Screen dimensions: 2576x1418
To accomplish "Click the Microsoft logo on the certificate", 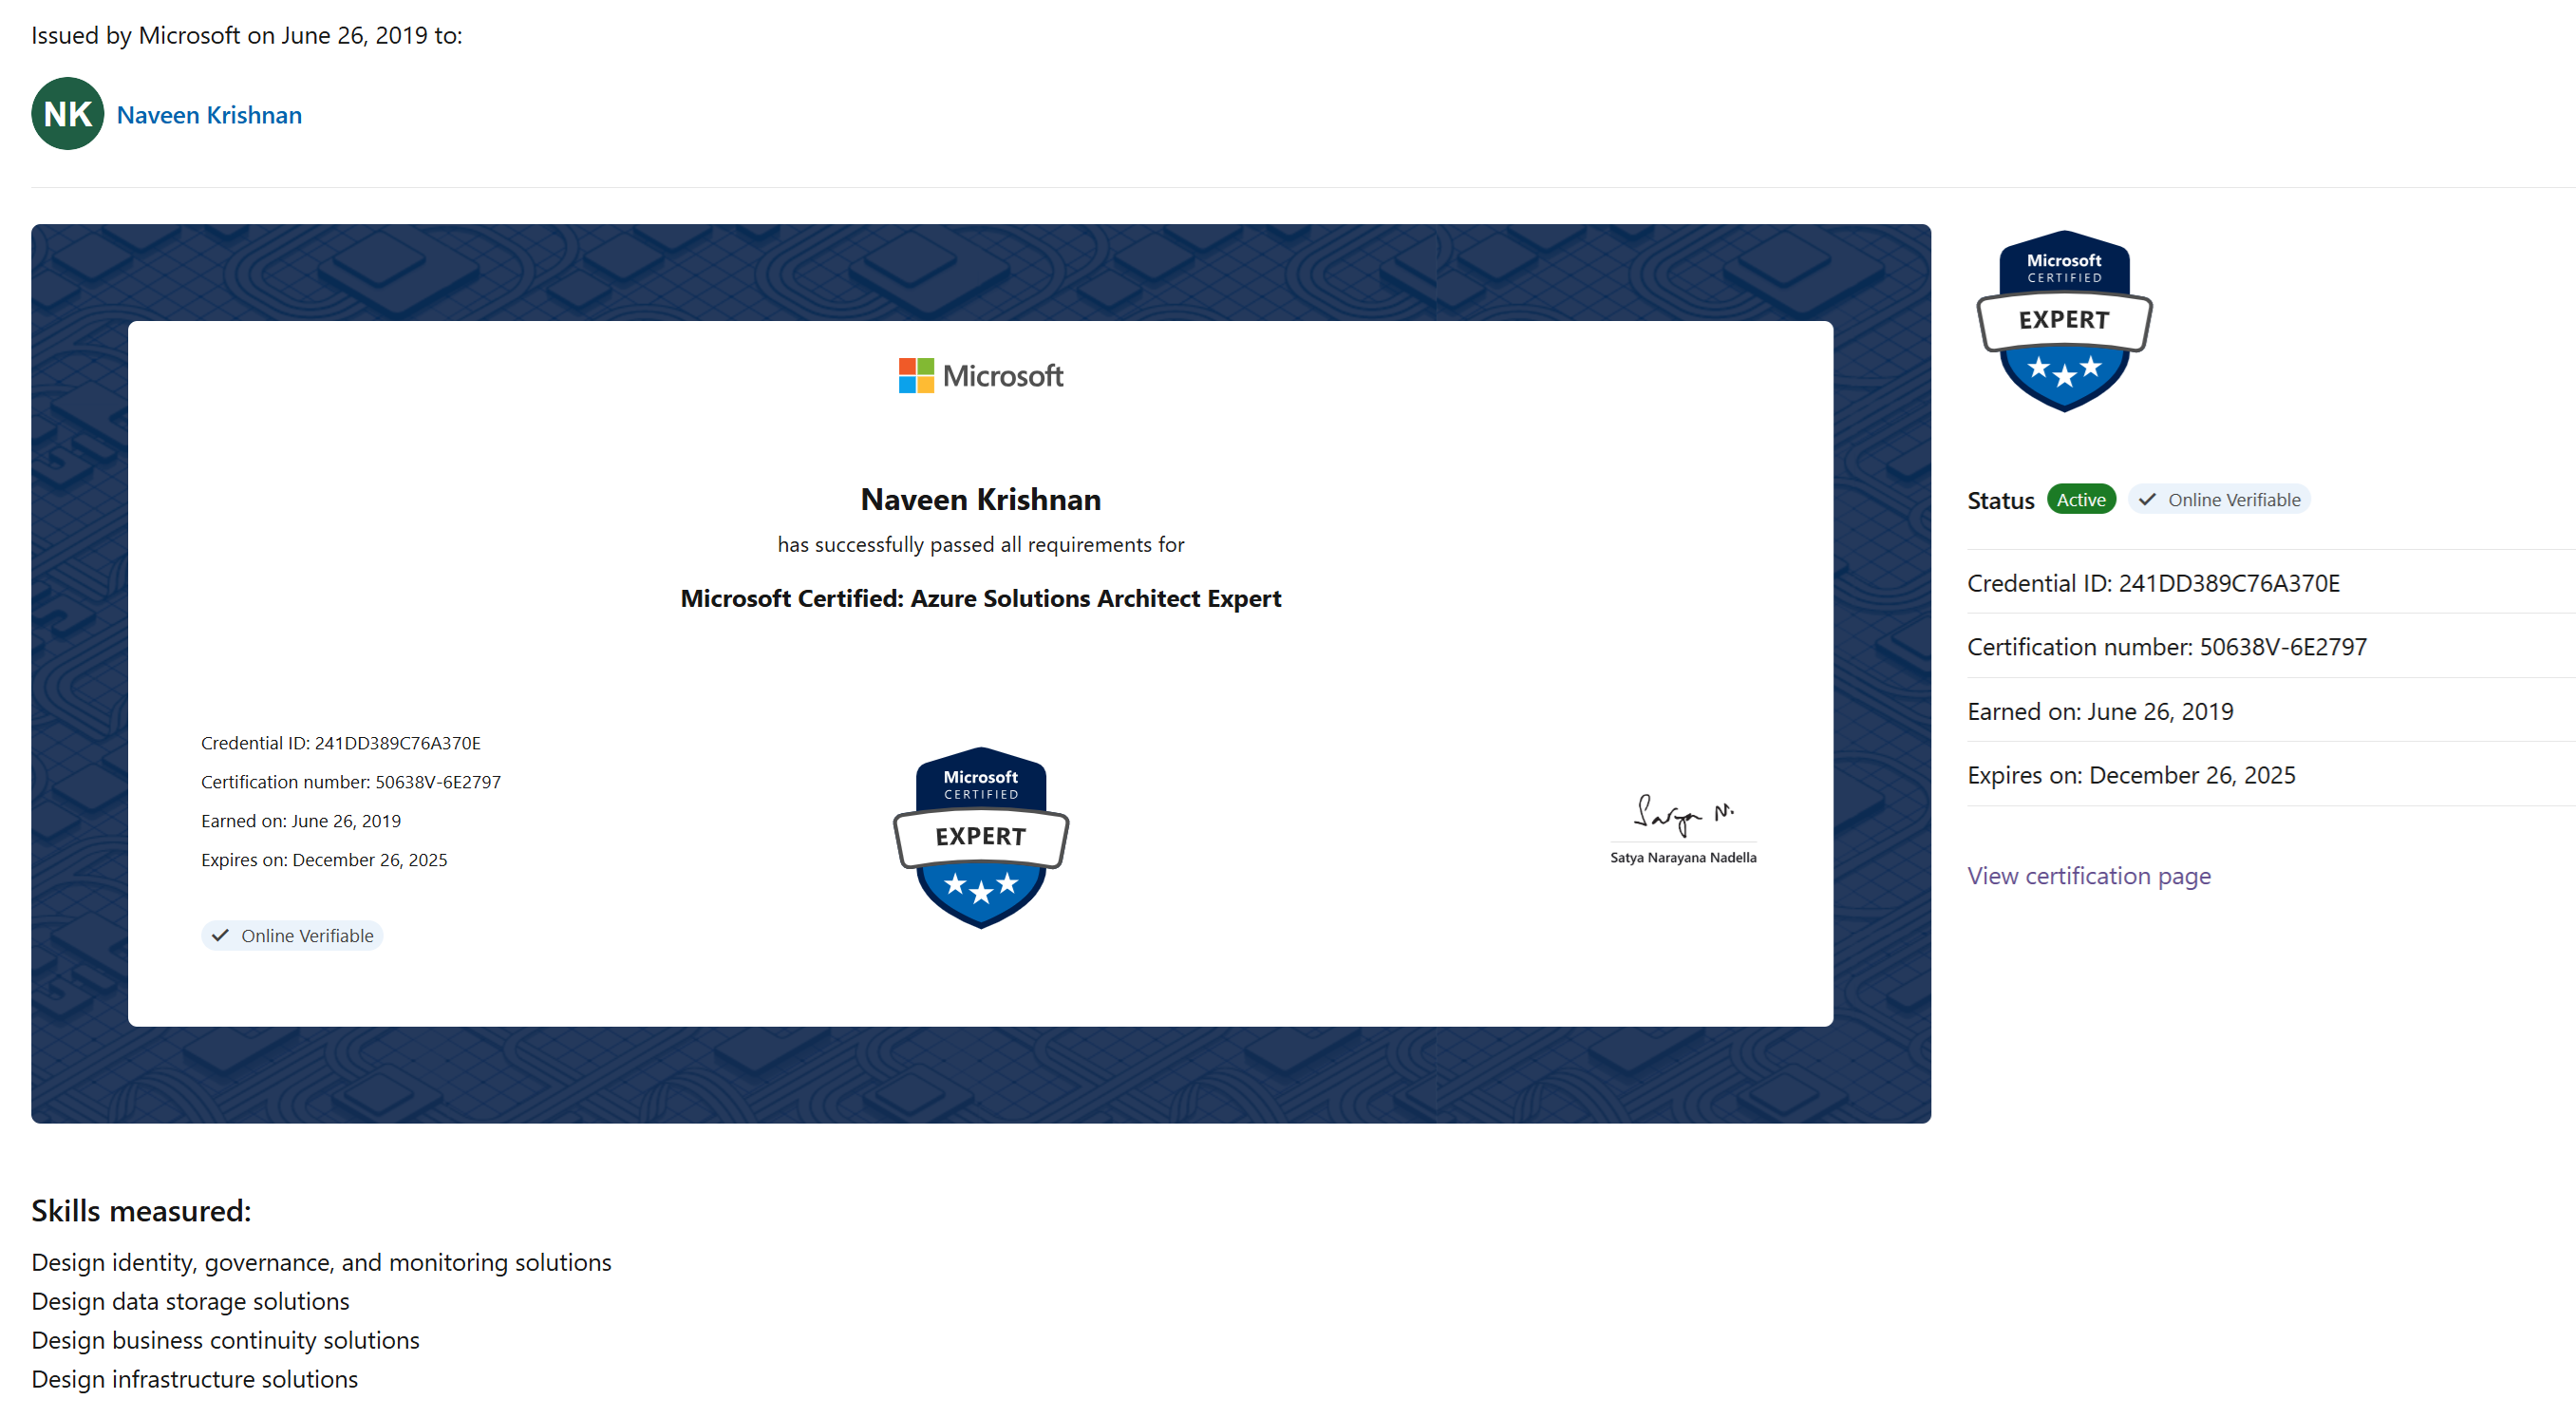I will click(981, 376).
